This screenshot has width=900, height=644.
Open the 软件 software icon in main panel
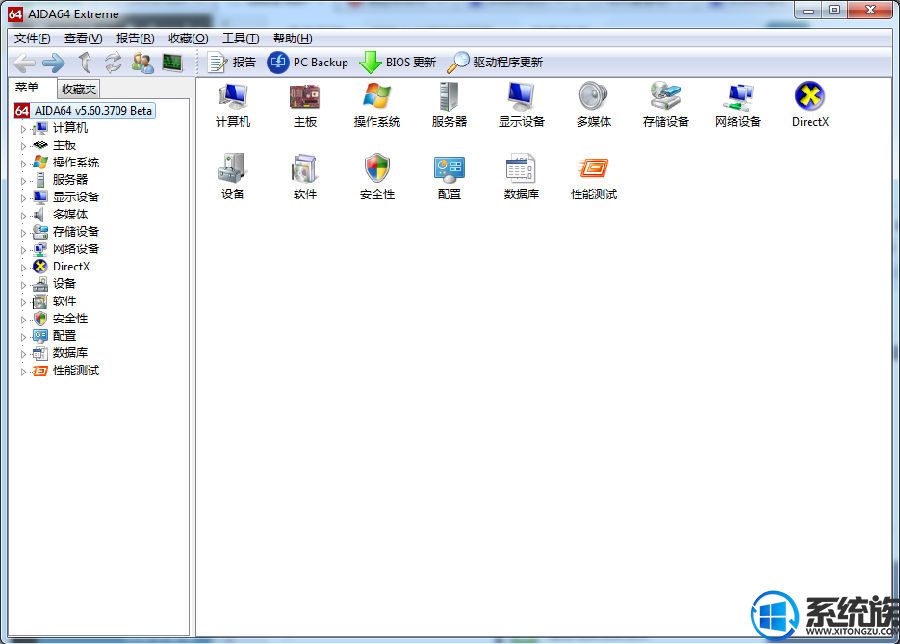click(305, 169)
